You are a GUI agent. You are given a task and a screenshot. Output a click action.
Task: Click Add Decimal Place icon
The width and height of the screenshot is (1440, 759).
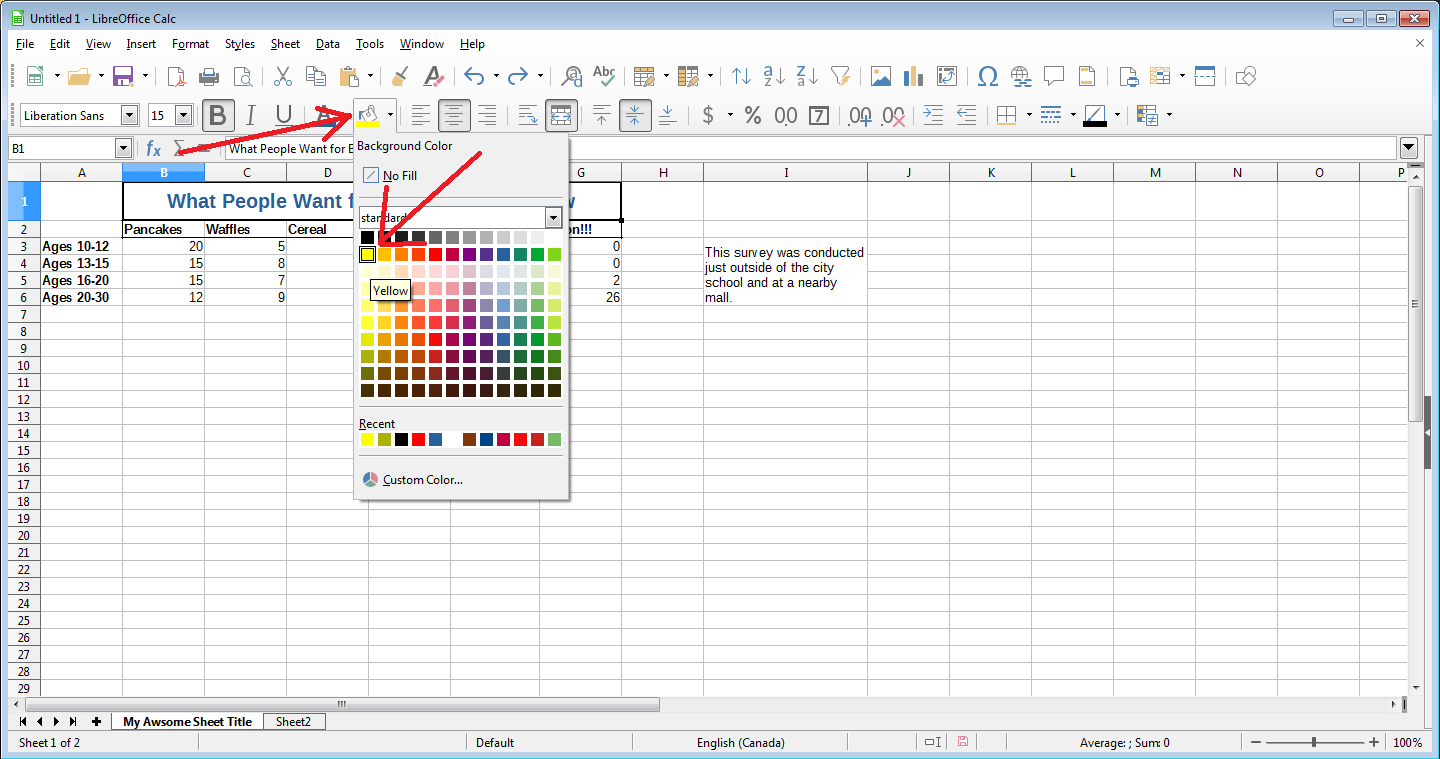pos(860,116)
